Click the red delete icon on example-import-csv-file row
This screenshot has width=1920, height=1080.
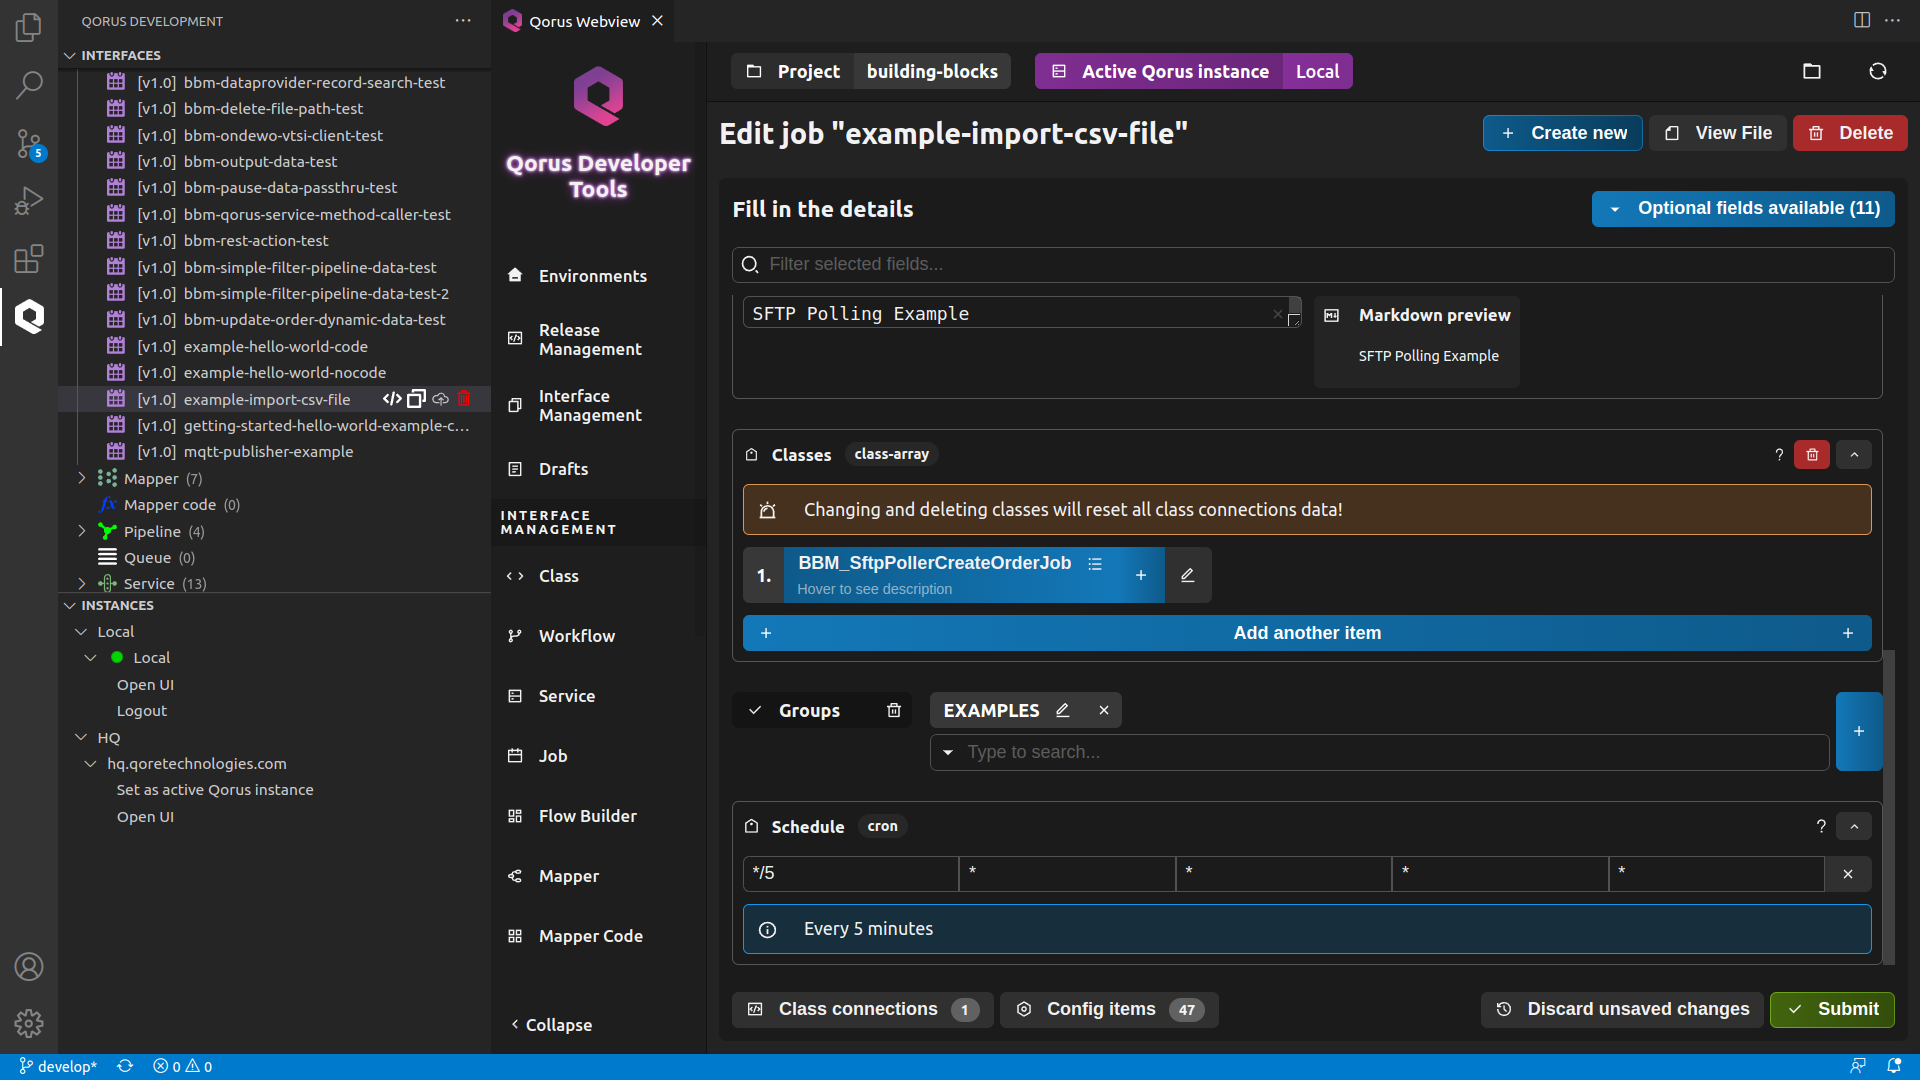(464, 399)
